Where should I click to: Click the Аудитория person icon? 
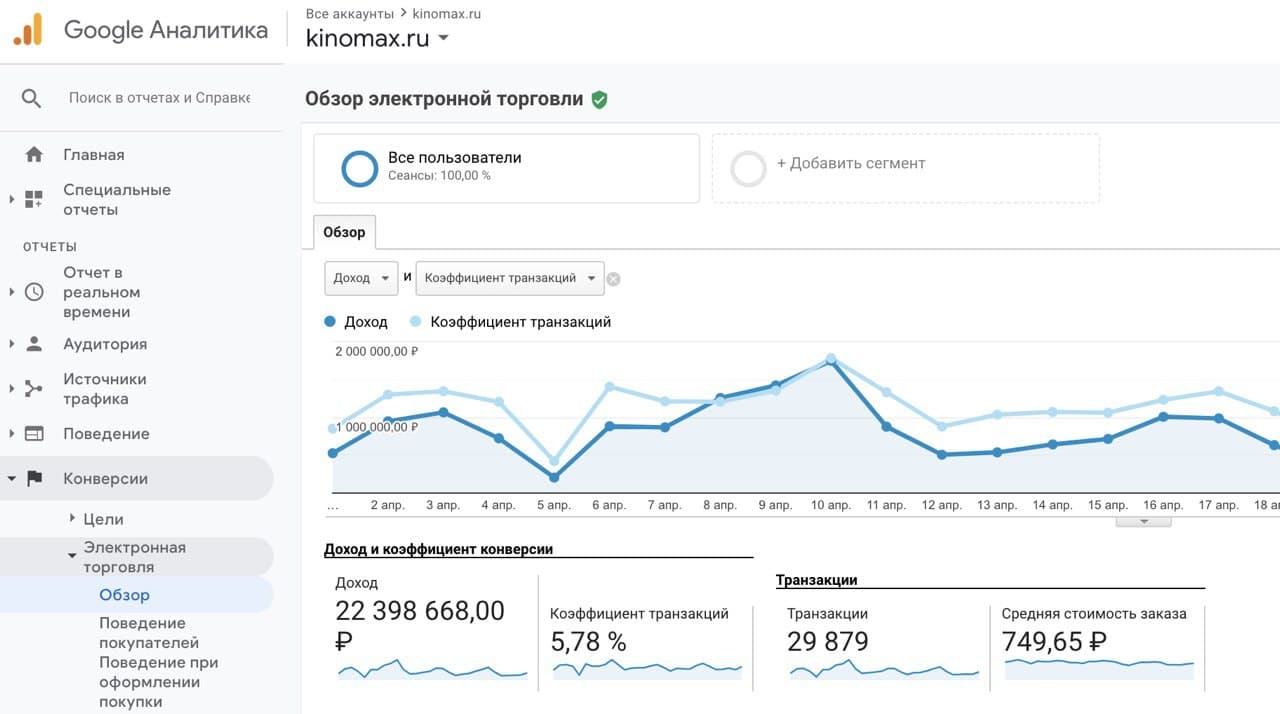click(x=34, y=344)
